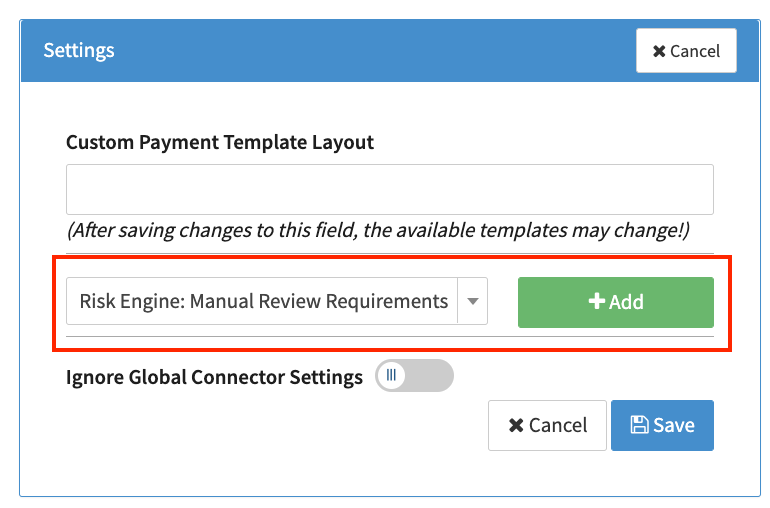Image resolution: width=770 pixels, height=508 pixels.
Task: Click the X icon in header Cancel button
Action: 659,51
